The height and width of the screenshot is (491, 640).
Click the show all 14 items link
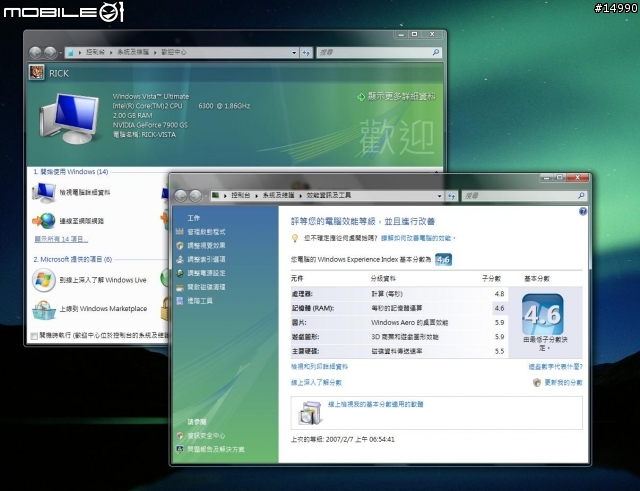coord(61,239)
